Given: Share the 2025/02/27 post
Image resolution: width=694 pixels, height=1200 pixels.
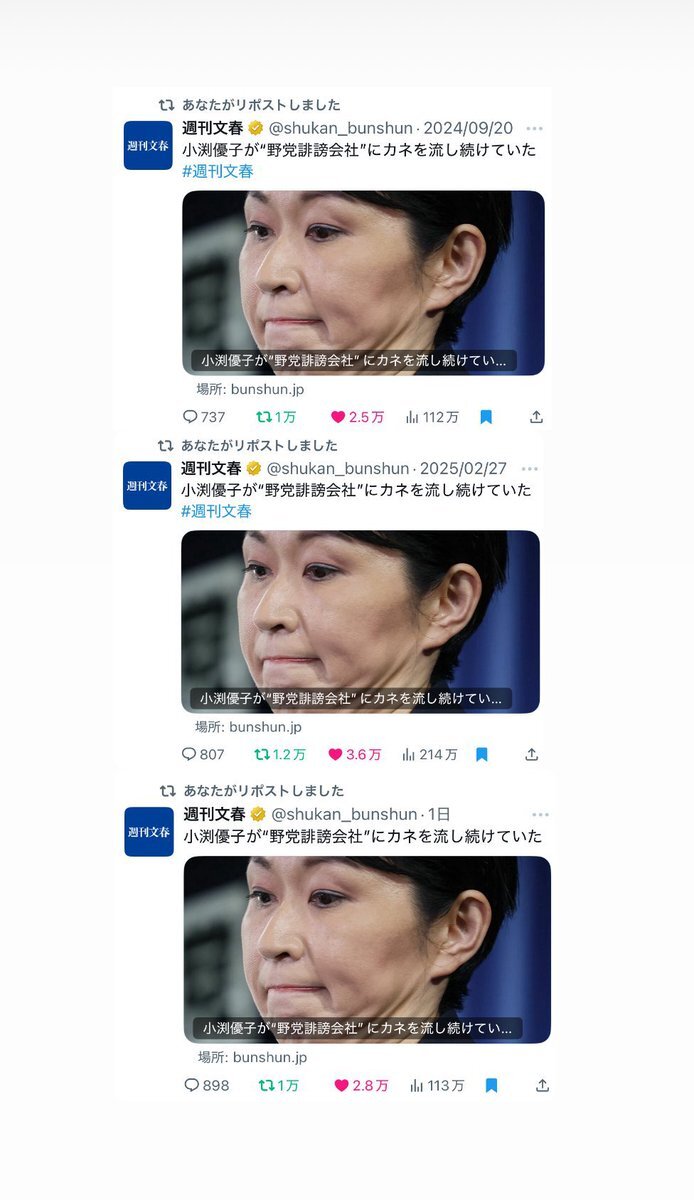Looking at the screenshot, I should (532, 755).
